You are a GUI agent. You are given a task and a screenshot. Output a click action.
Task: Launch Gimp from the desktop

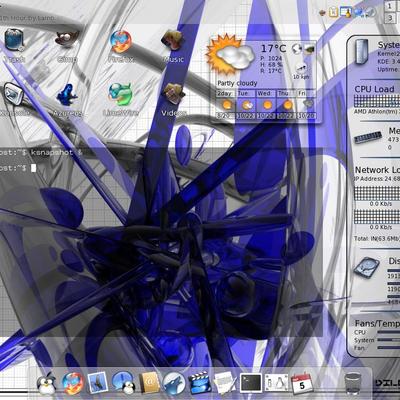pyautogui.click(x=67, y=38)
